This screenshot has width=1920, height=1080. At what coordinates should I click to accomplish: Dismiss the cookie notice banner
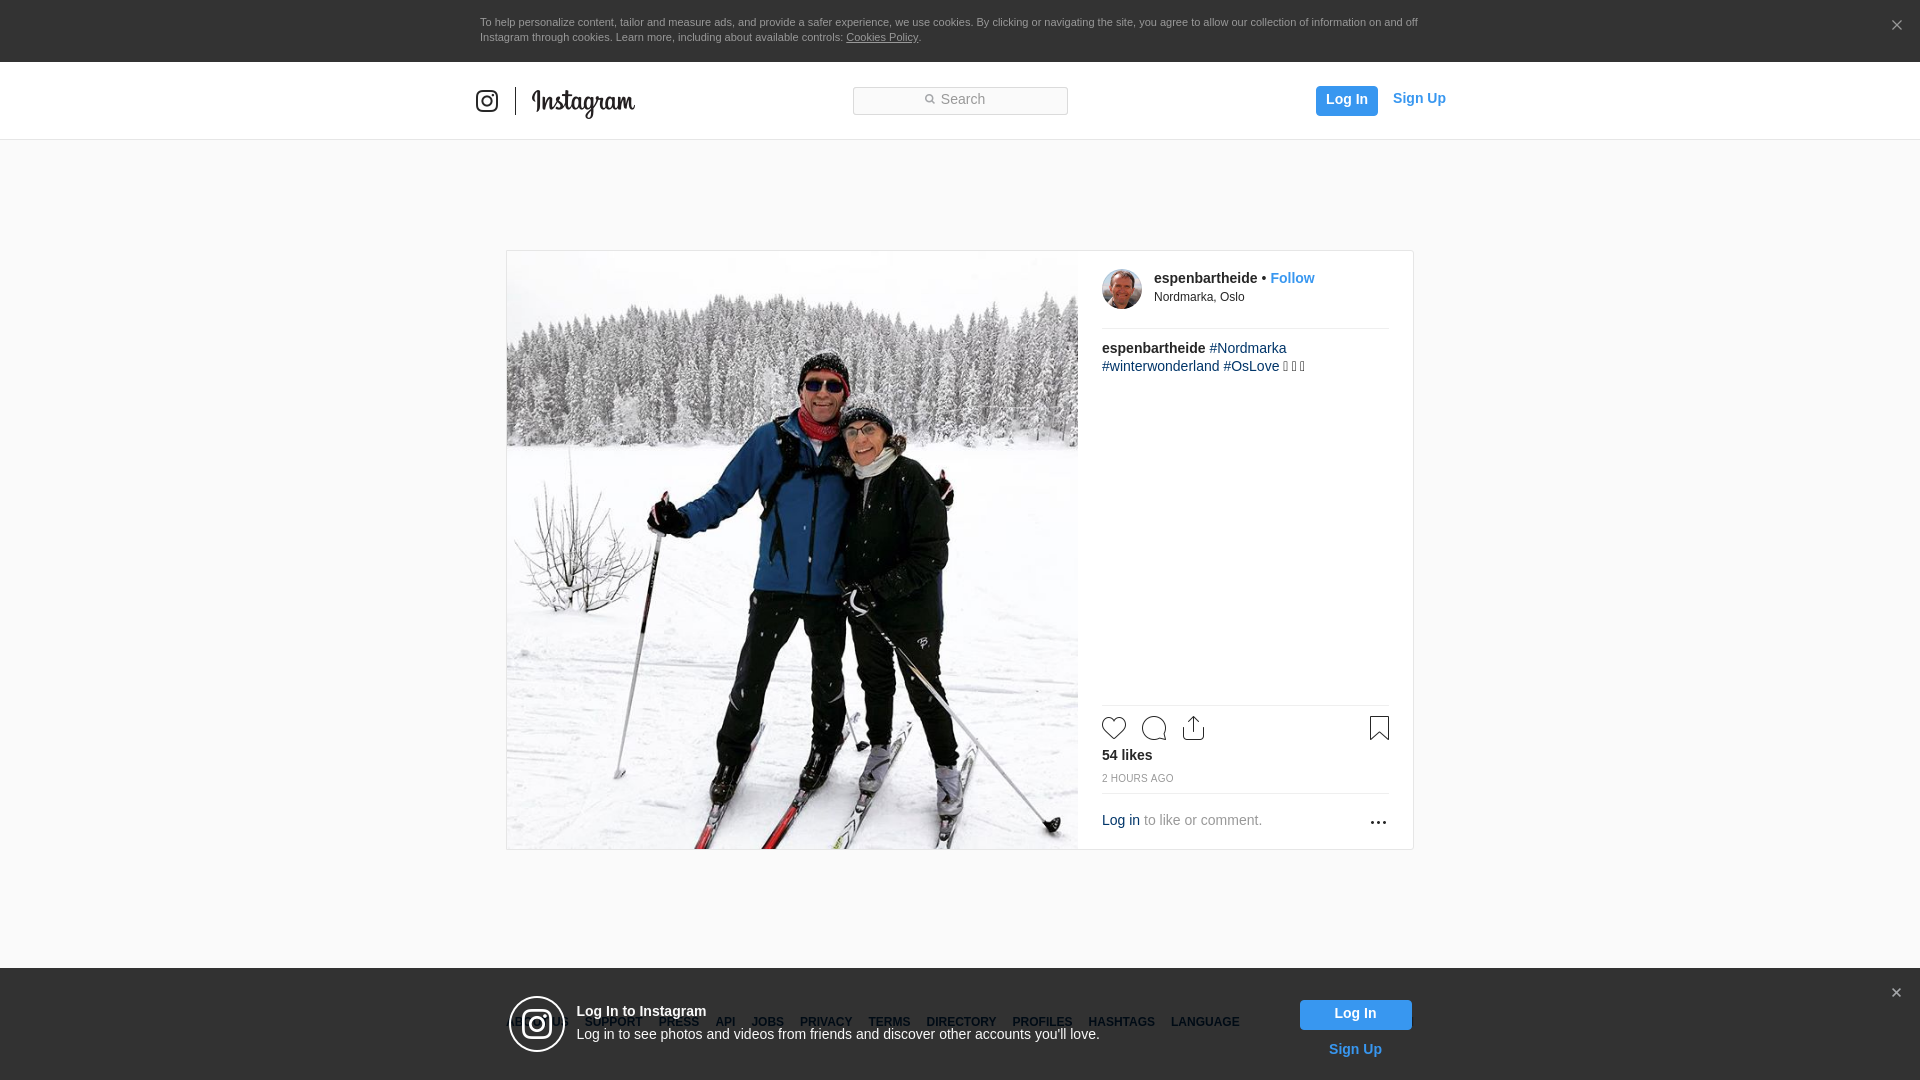point(1896,26)
